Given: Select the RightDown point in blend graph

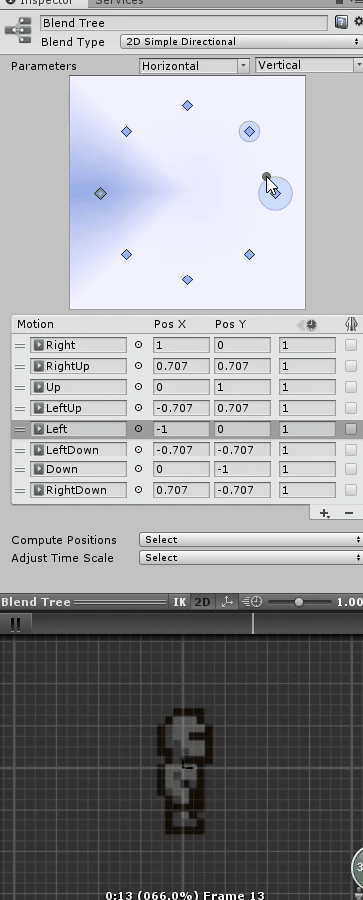Looking at the screenshot, I should [249, 254].
